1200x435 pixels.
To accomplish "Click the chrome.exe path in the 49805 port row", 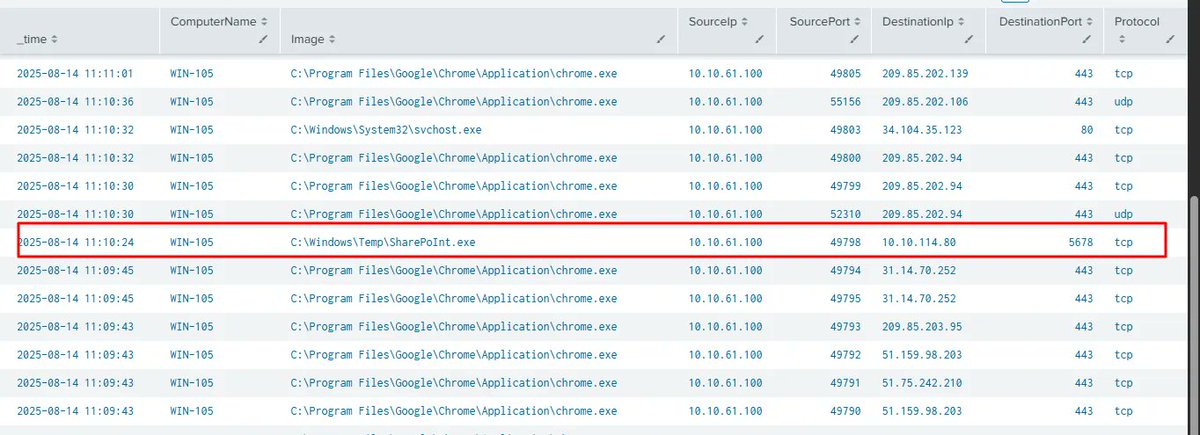I will pos(454,73).
